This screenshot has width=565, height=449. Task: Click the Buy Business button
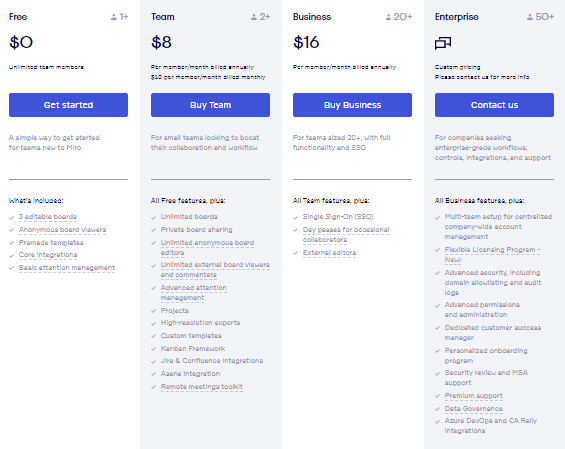[x=352, y=105]
